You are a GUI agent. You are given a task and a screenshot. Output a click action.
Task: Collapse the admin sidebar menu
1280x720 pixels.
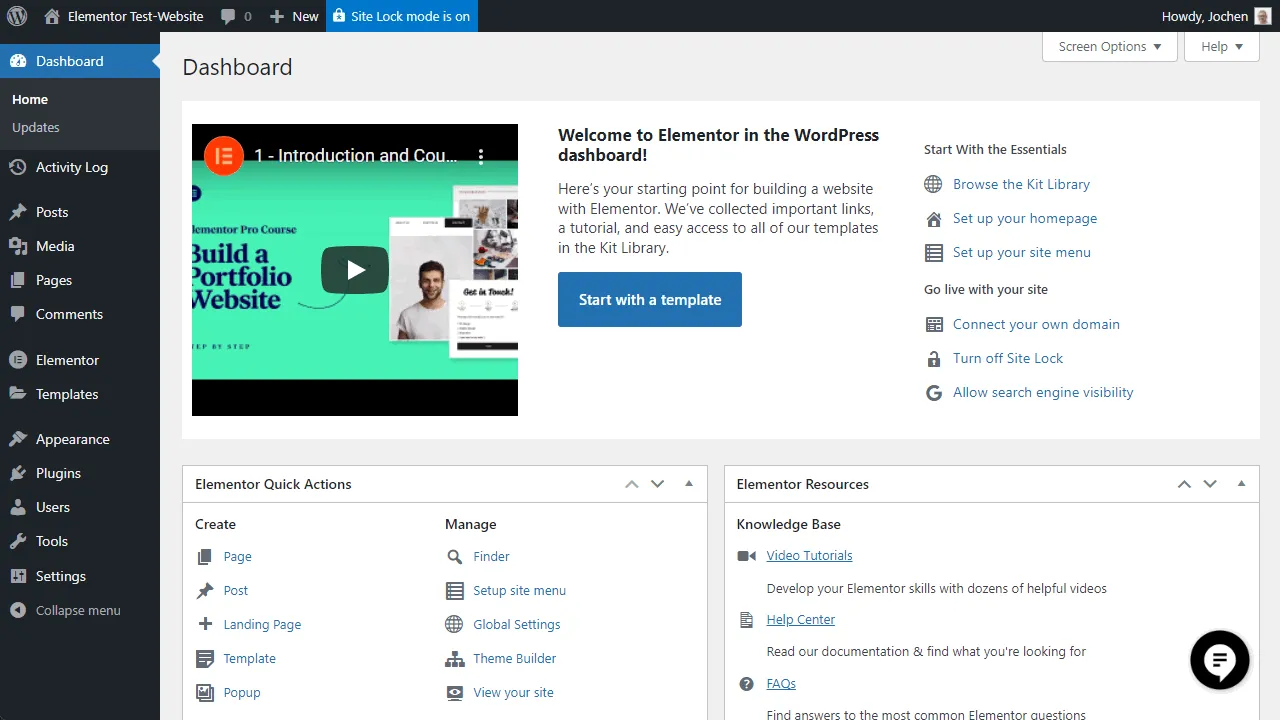pos(80,610)
